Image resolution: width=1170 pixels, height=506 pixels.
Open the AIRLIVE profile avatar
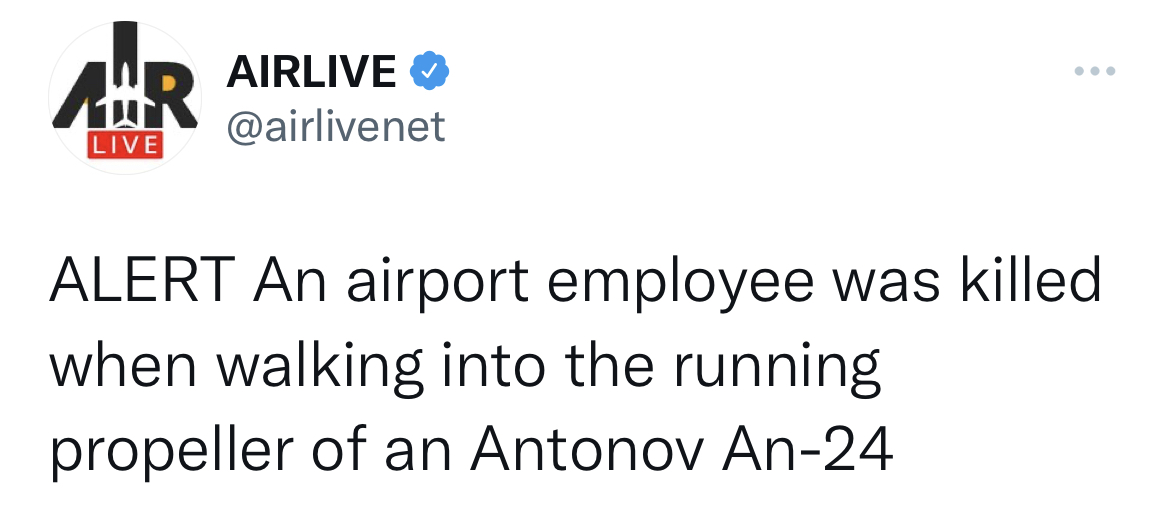click(125, 98)
